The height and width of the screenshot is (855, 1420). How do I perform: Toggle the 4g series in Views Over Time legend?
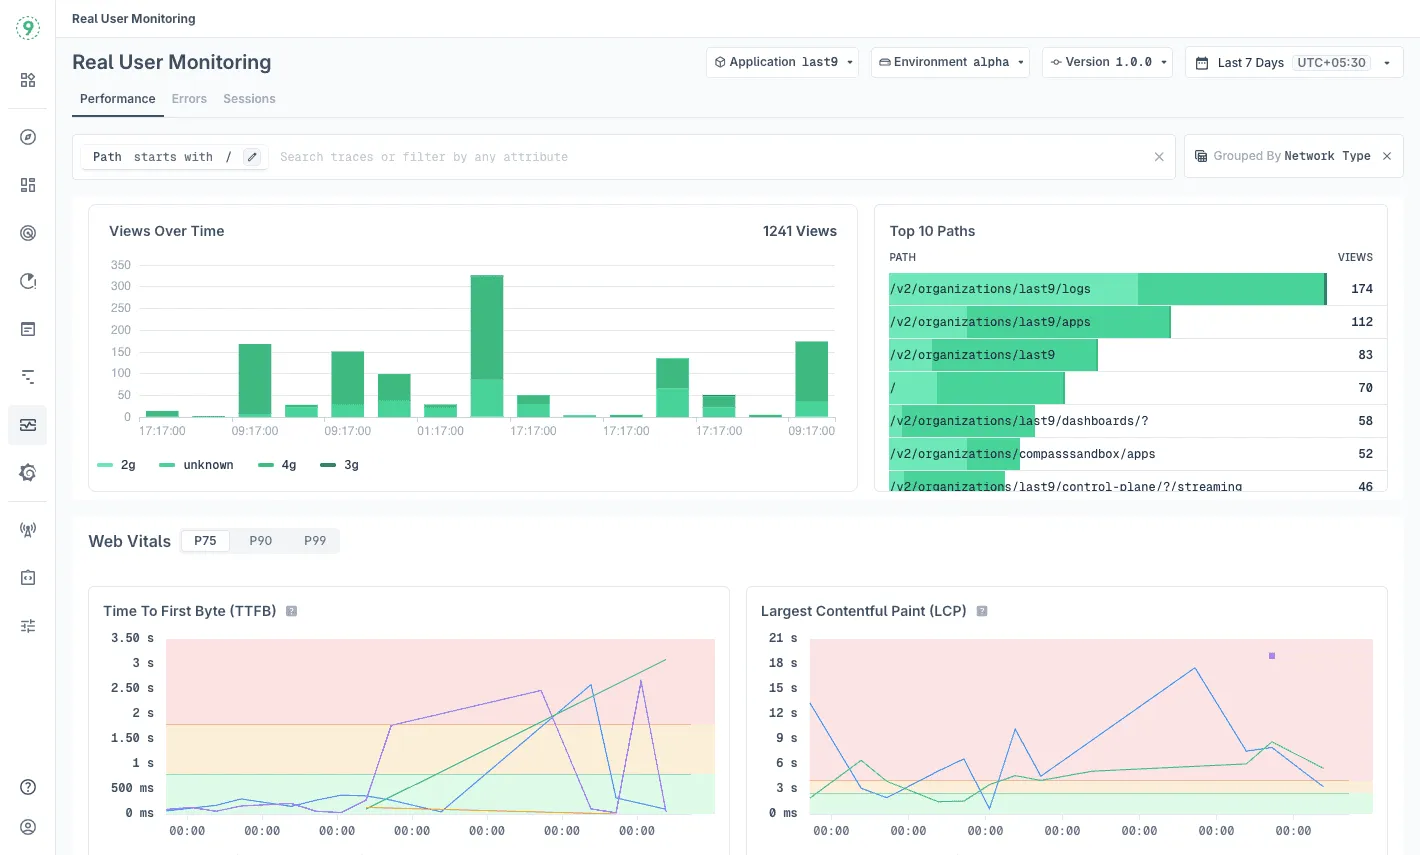click(277, 464)
